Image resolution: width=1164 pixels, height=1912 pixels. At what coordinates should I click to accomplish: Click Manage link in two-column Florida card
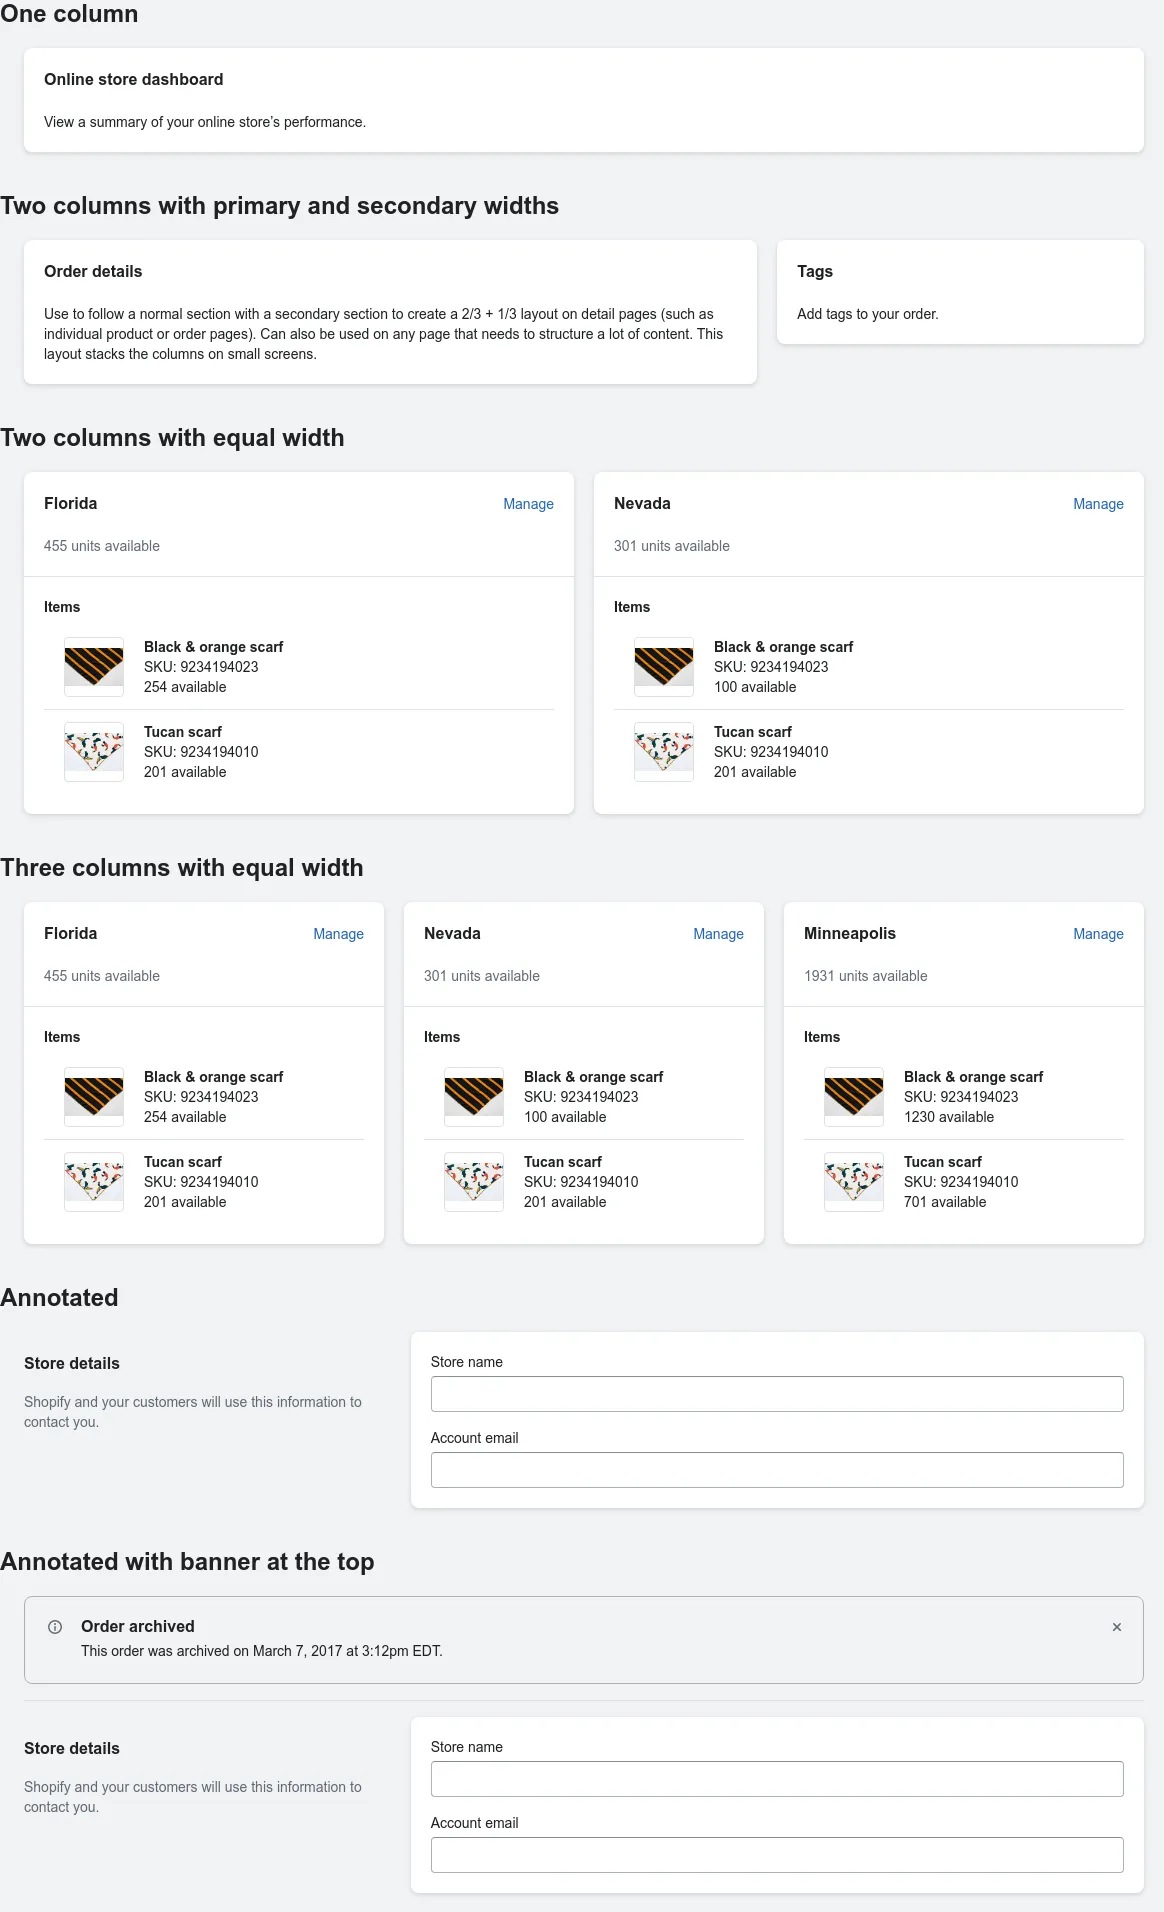(528, 504)
